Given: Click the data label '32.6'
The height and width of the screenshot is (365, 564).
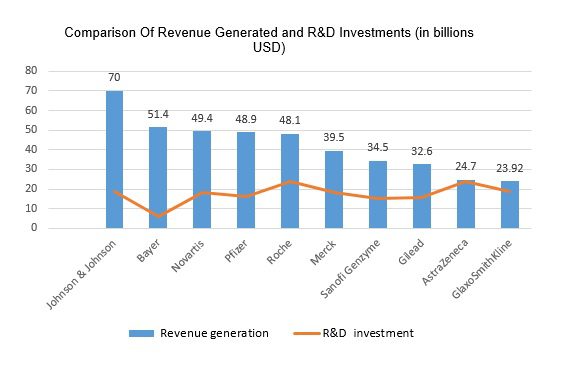Looking at the screenshot, I should click(x=422, y=151).
